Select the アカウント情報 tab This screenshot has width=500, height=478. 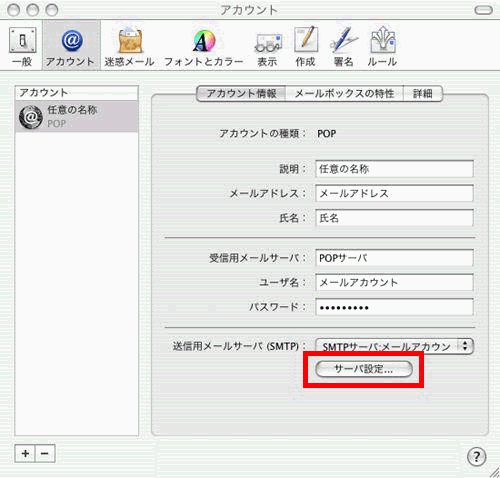241,93
